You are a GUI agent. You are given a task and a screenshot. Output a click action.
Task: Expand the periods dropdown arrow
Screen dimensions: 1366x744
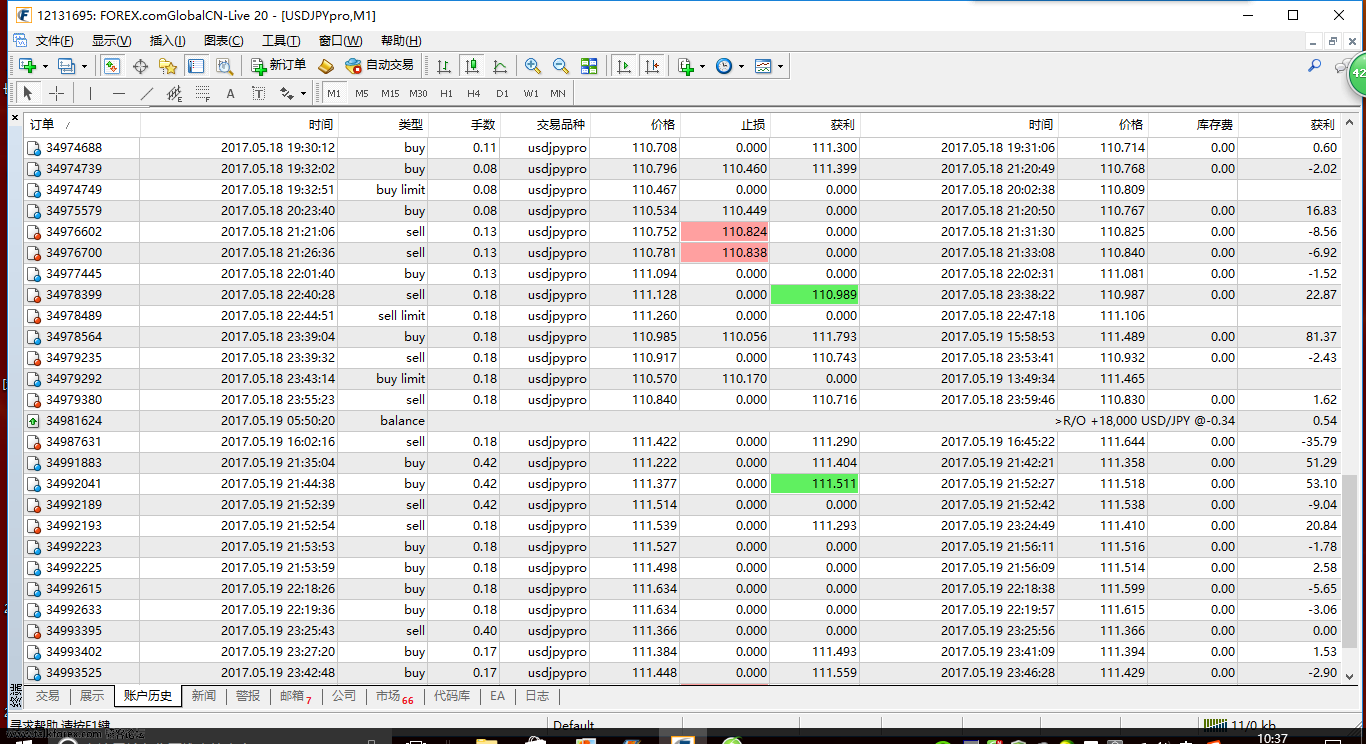pos(741,67)
